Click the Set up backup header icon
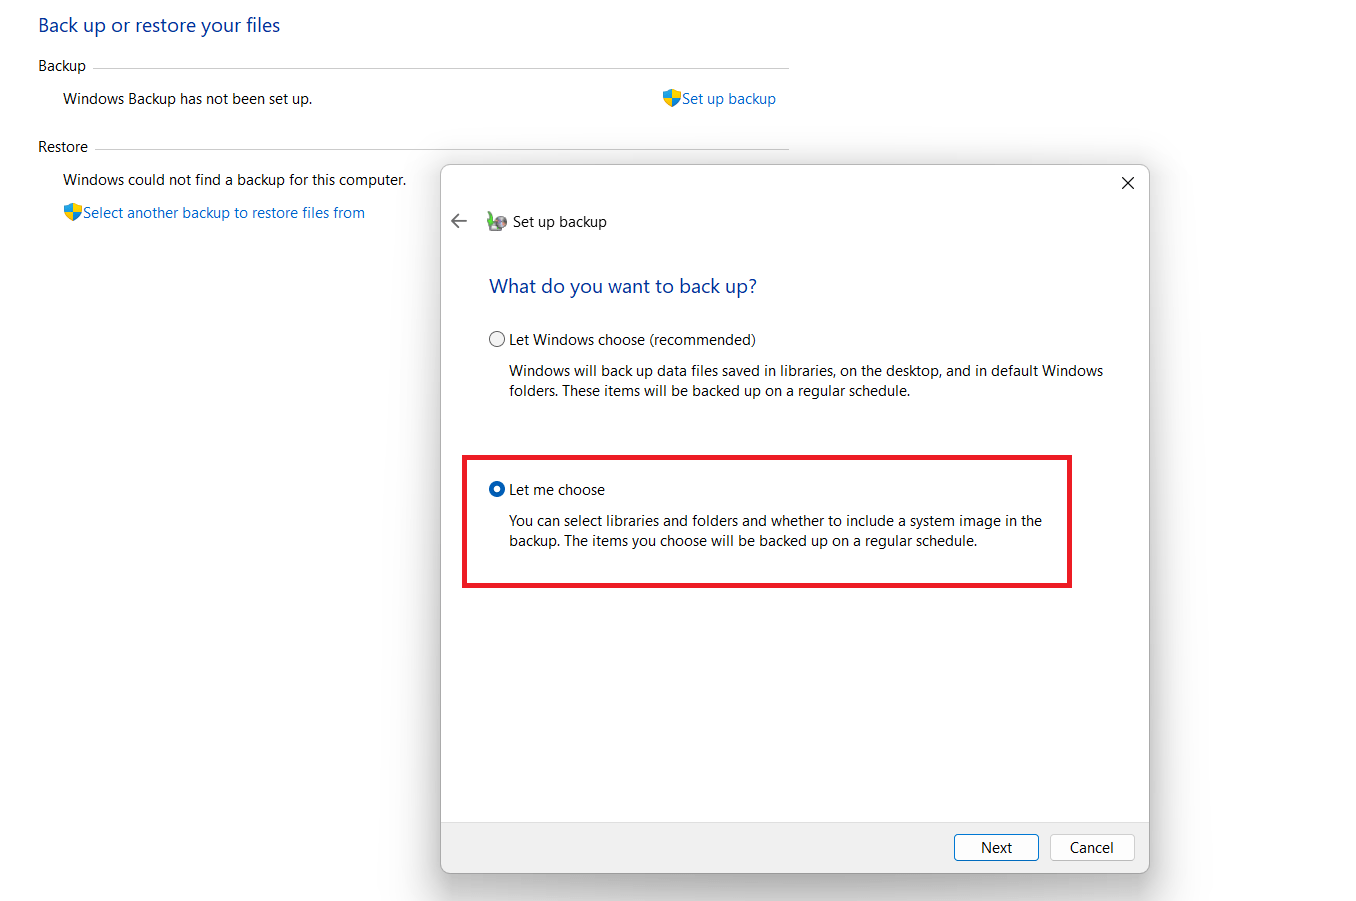The height and width of the screenshot is (901, 1356). pyautogui.click(x=496, y=220)
